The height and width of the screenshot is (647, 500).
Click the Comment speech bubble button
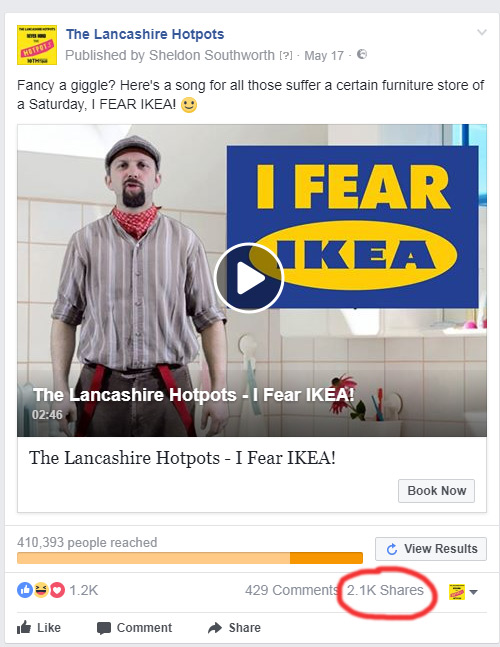coord(134,628)
